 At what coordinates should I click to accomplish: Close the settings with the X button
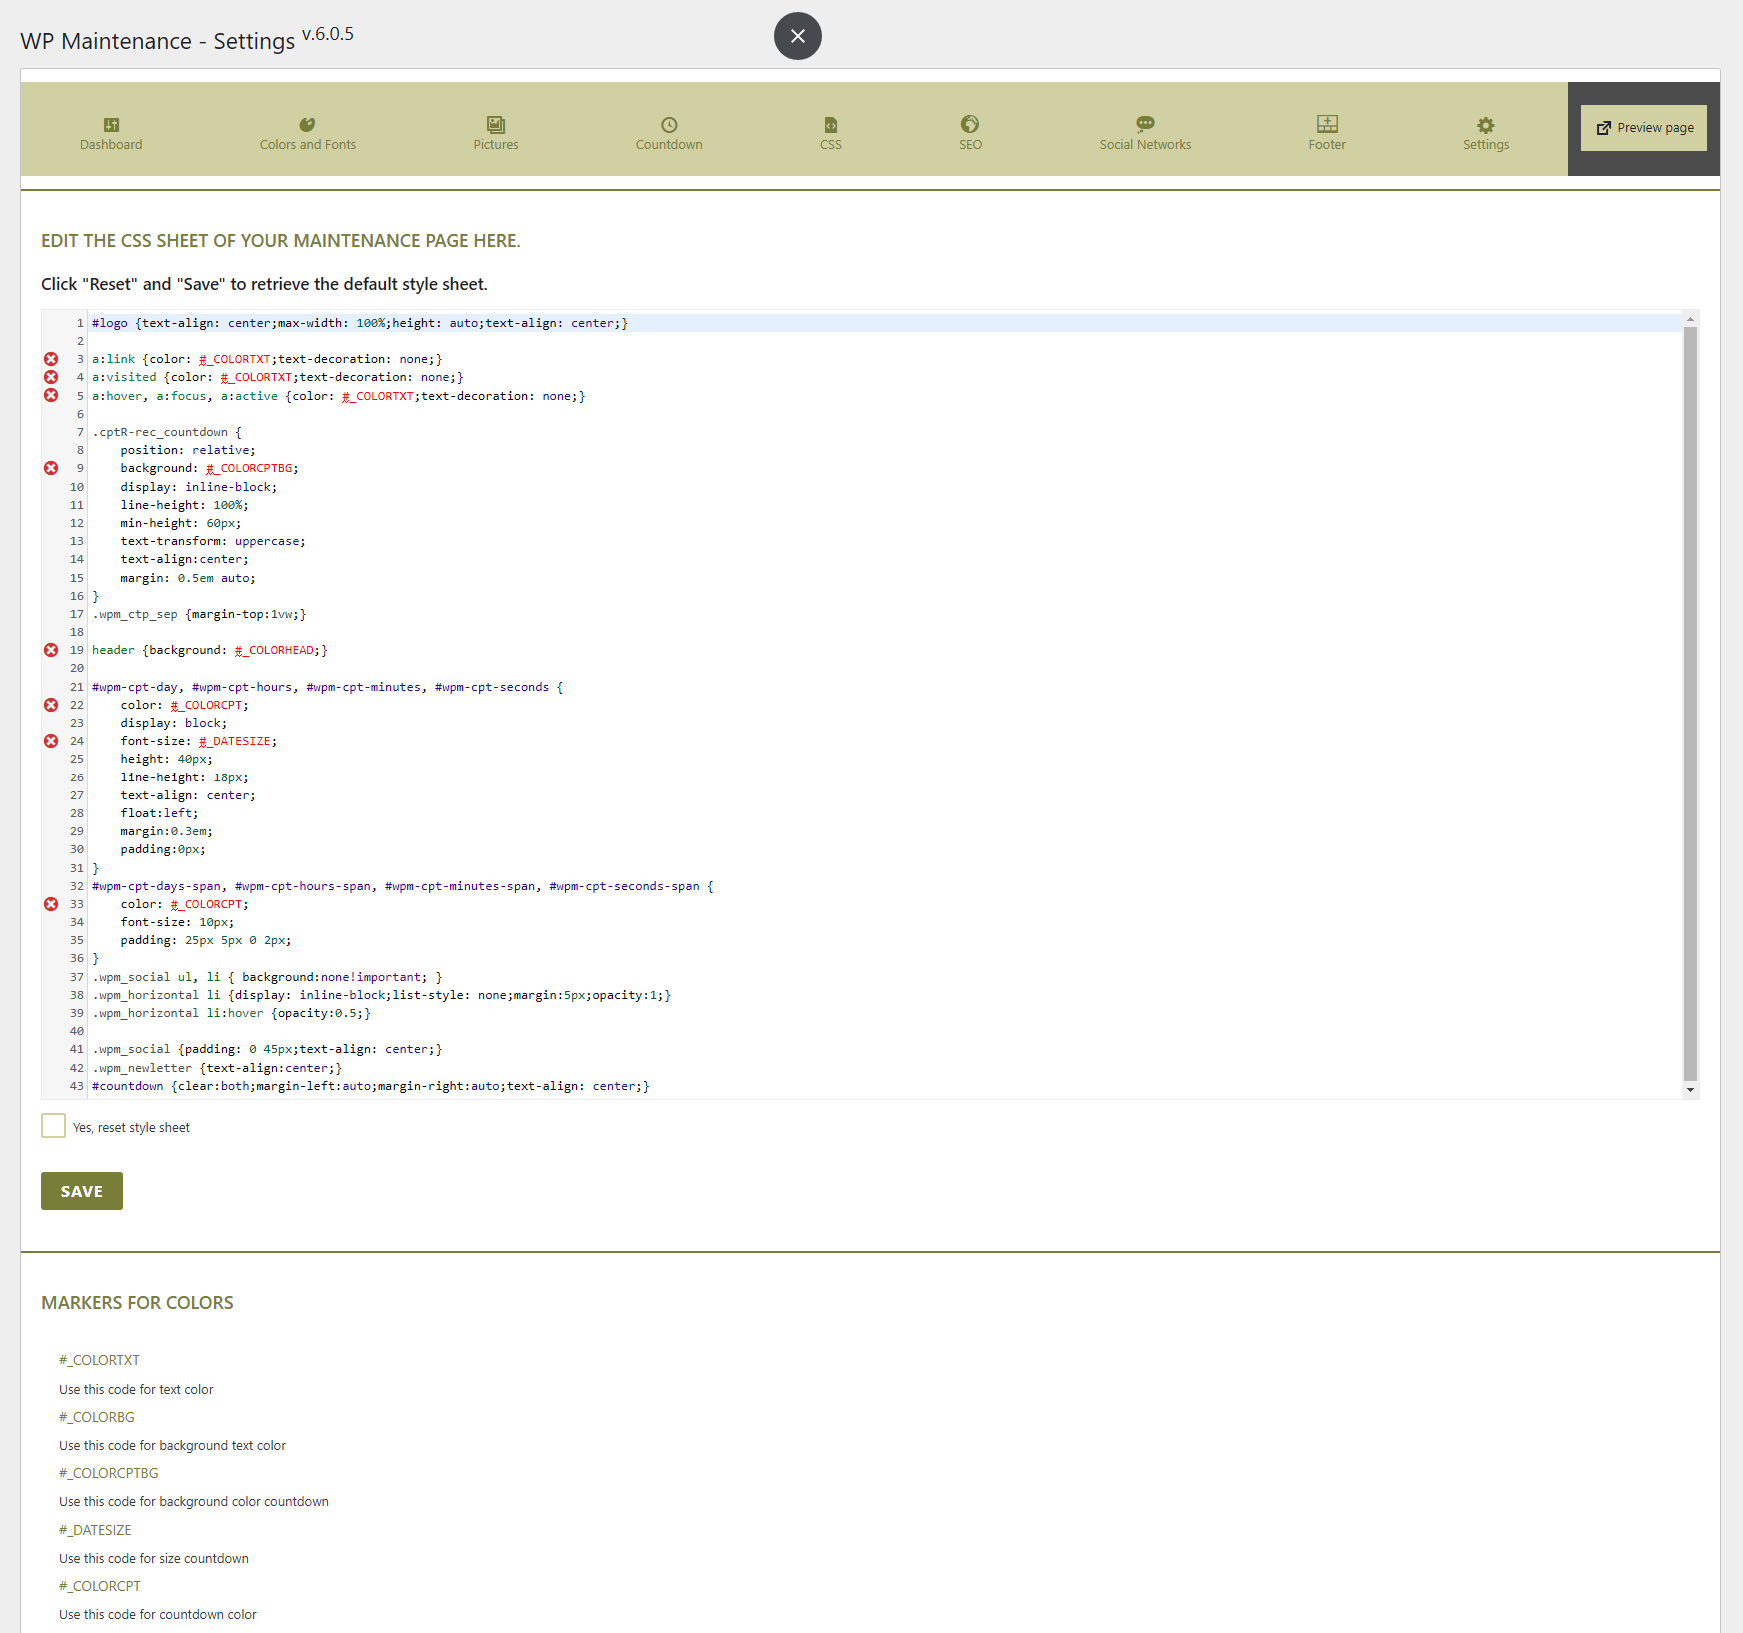[x=798, y=36]
